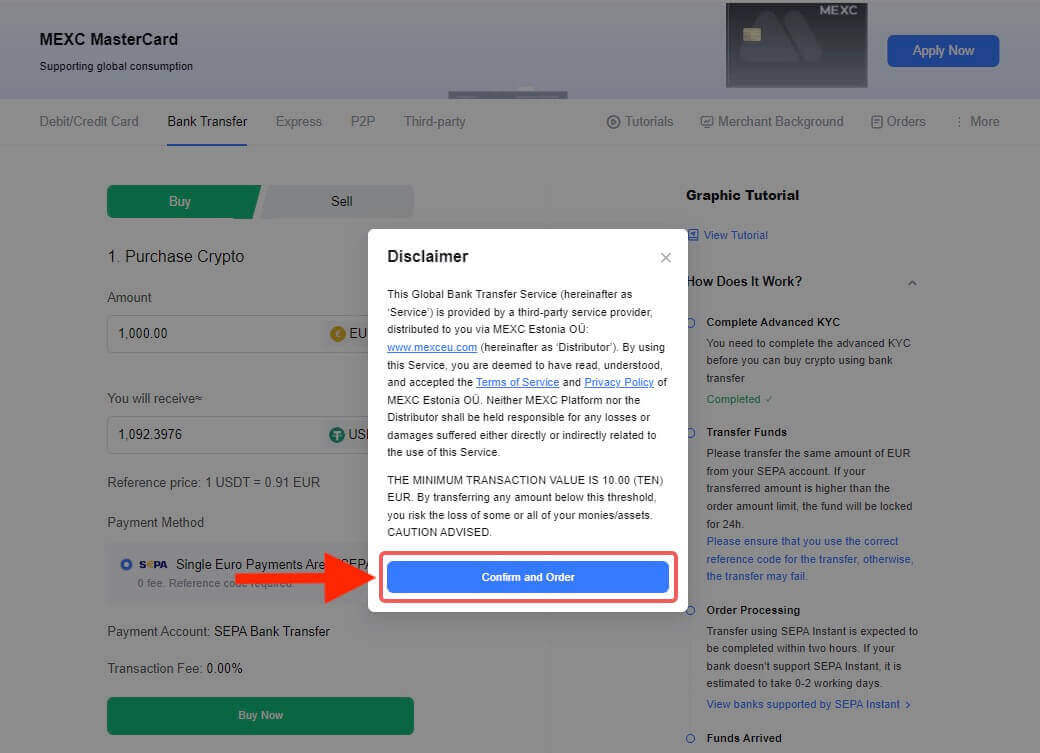Open the Third-party tab

click(434, 121)
